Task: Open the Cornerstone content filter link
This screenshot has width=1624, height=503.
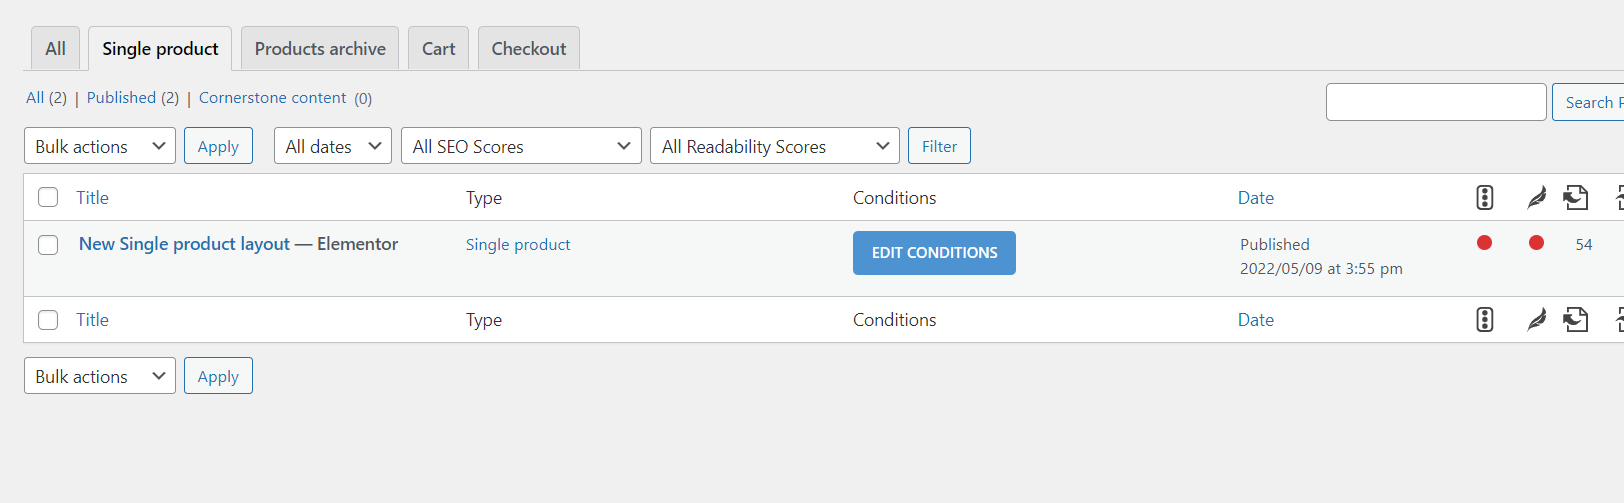Action: [272, 98]
